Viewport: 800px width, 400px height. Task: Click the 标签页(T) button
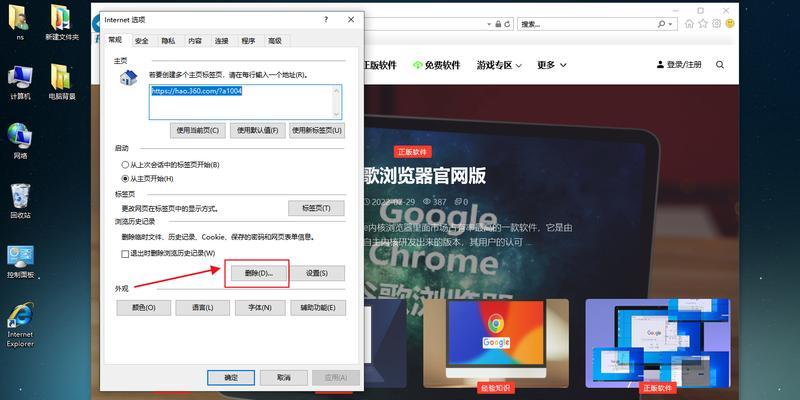(x=316, y=208)
